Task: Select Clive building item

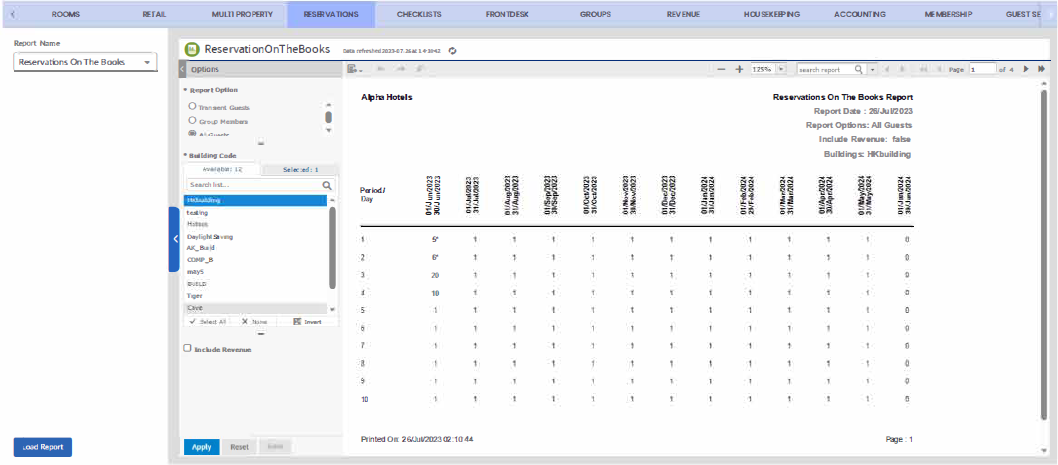Action: (256, 308)
